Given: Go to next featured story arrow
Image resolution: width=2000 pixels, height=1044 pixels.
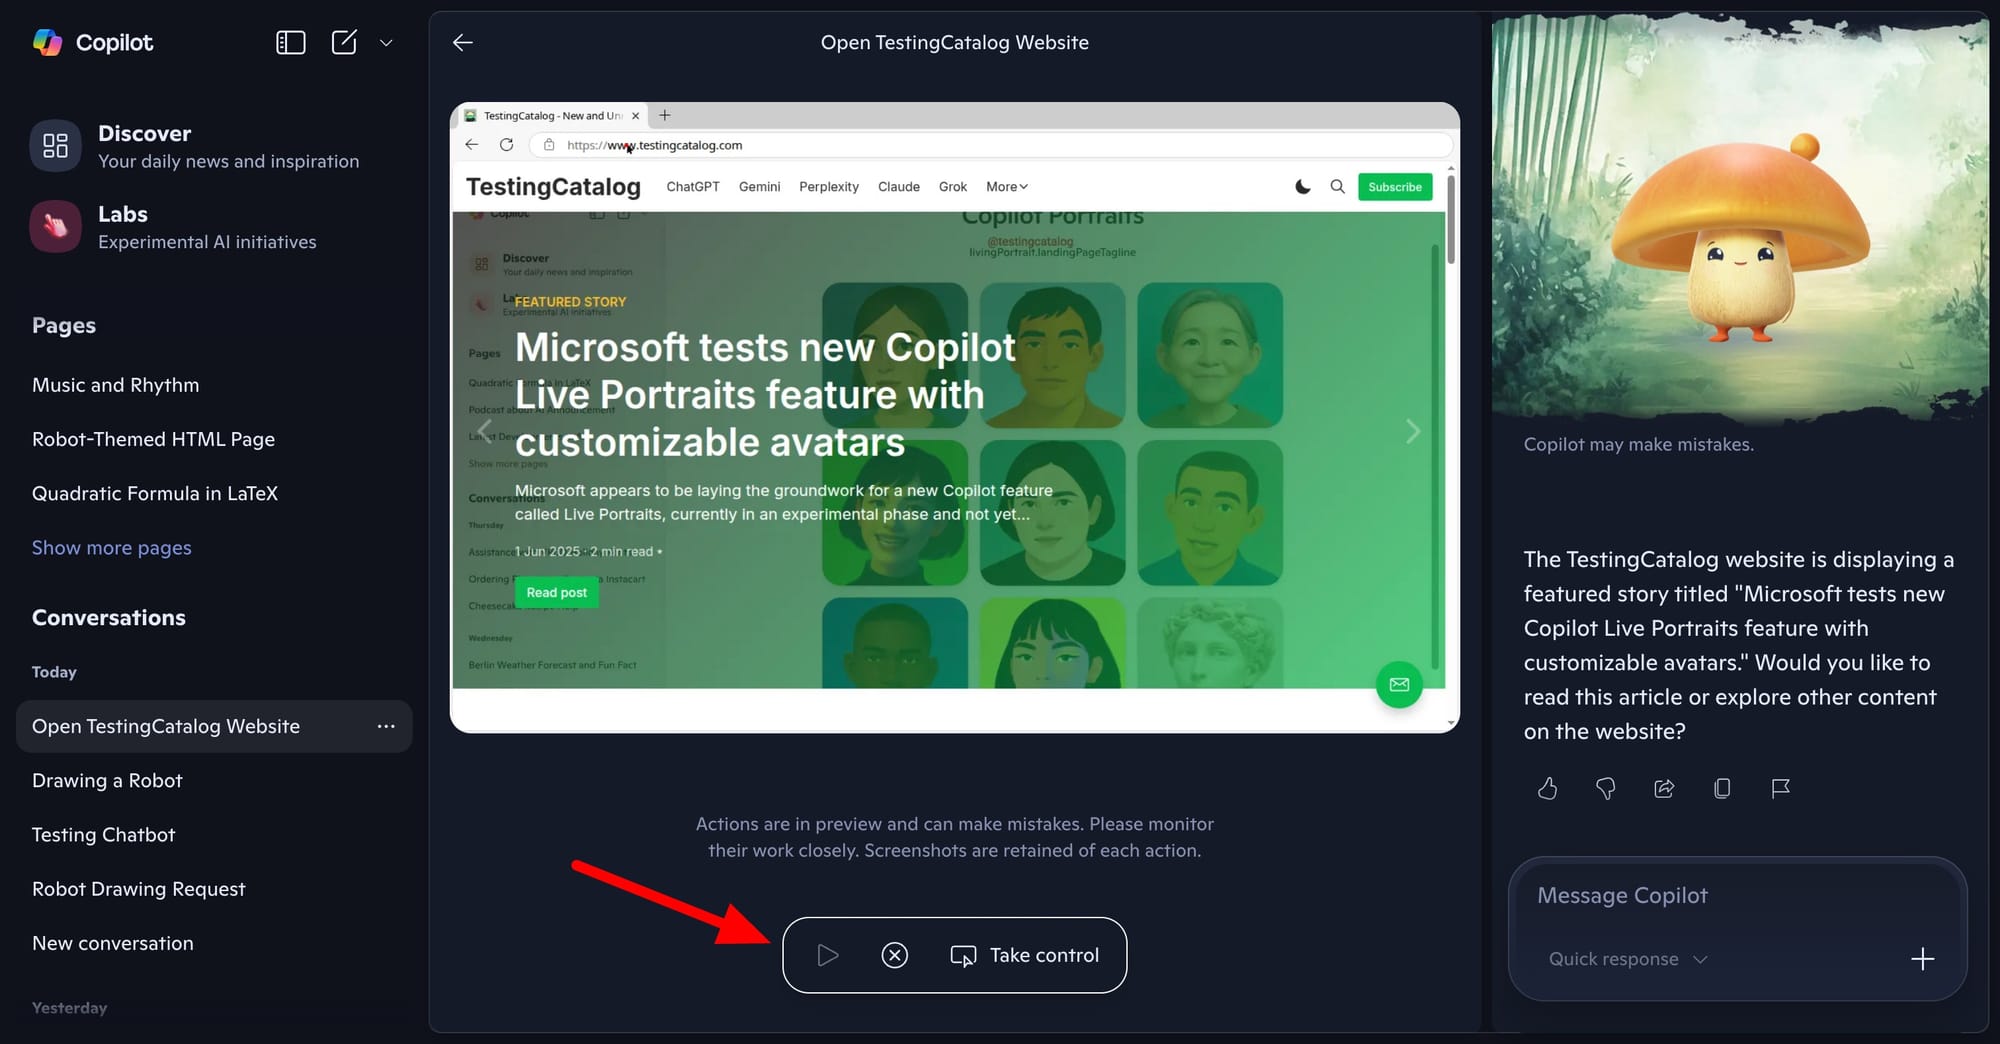Looking at the screenshot, I should click(x=1413, y=431).
